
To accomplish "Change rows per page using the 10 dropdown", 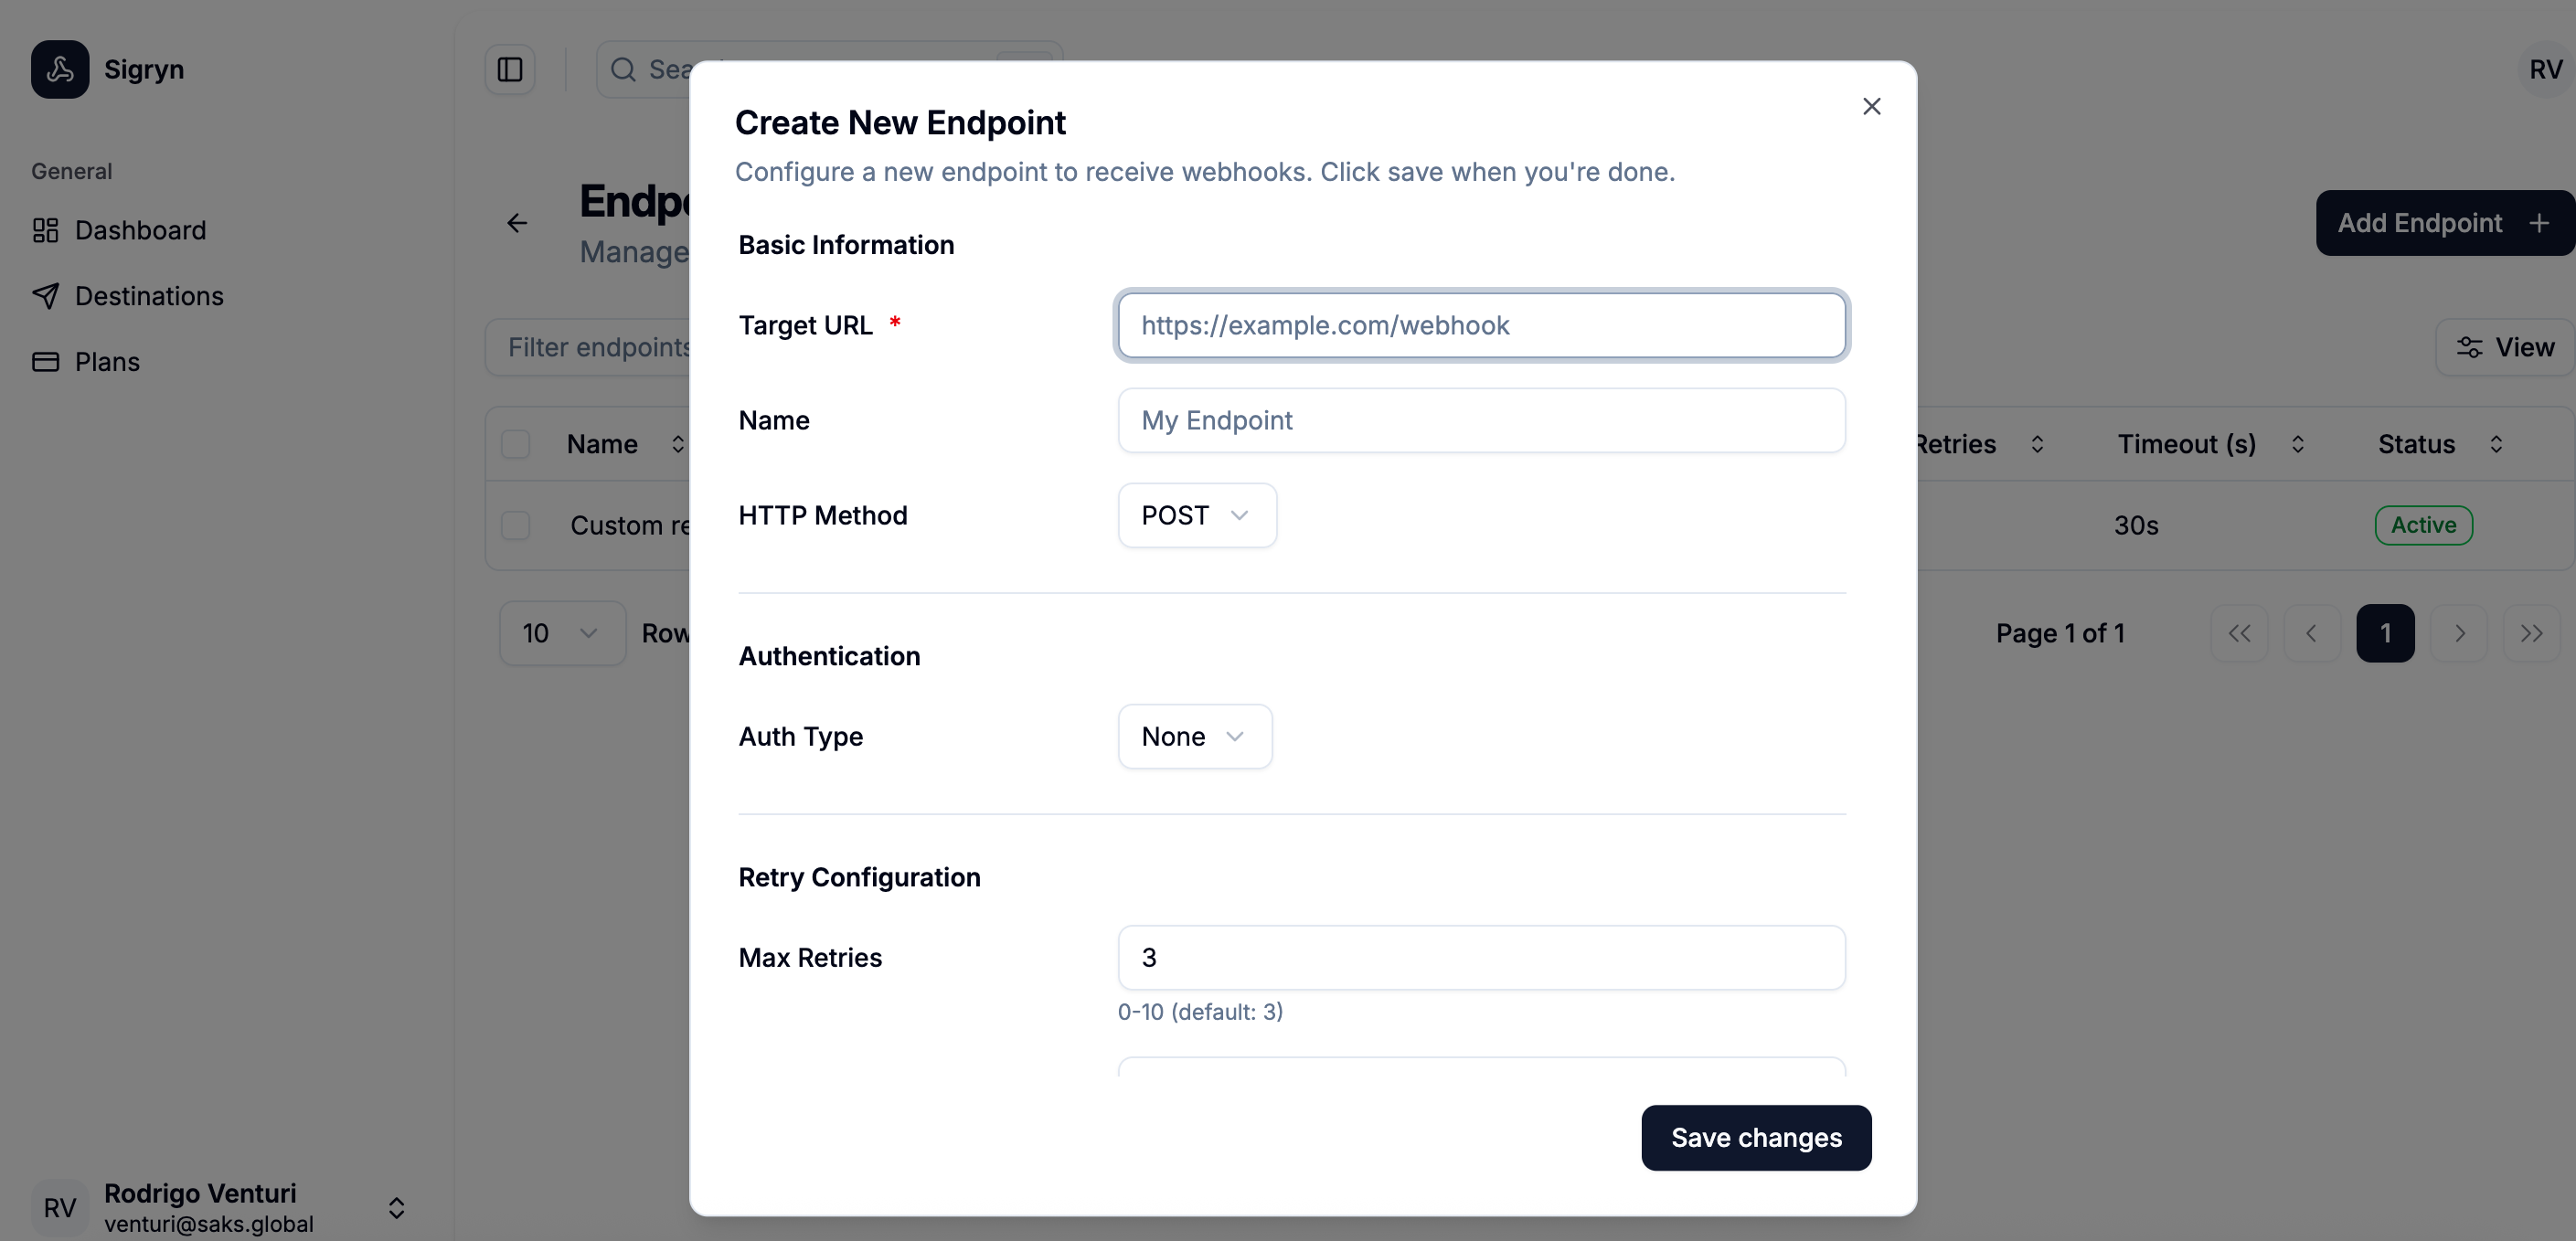I will (x=561, y=633).
